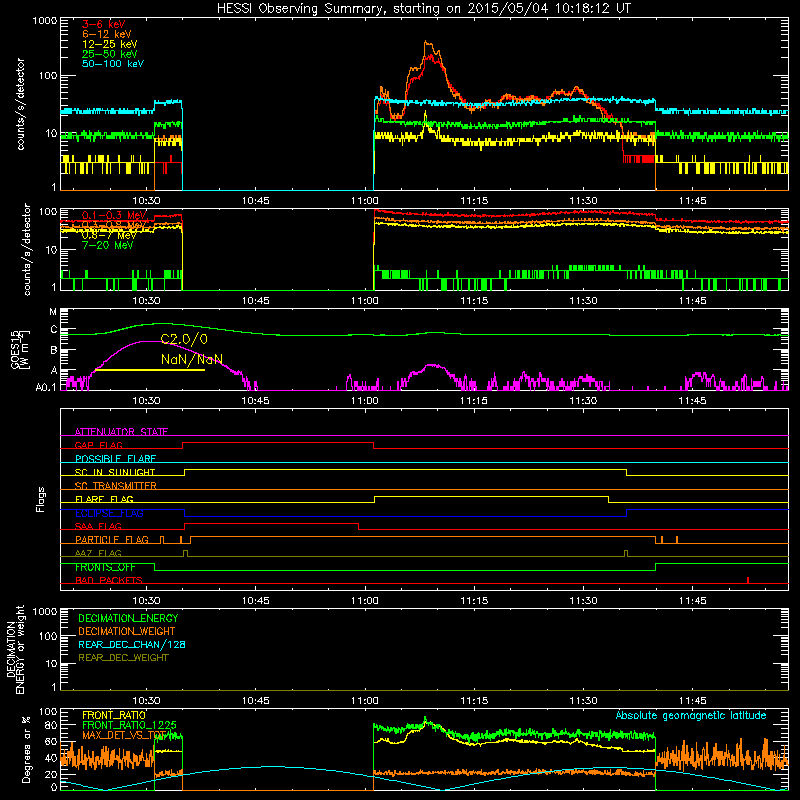Select the 25-50 keV legend label
The height and width of the screenshot is (800, 800).
click(110, 54)
